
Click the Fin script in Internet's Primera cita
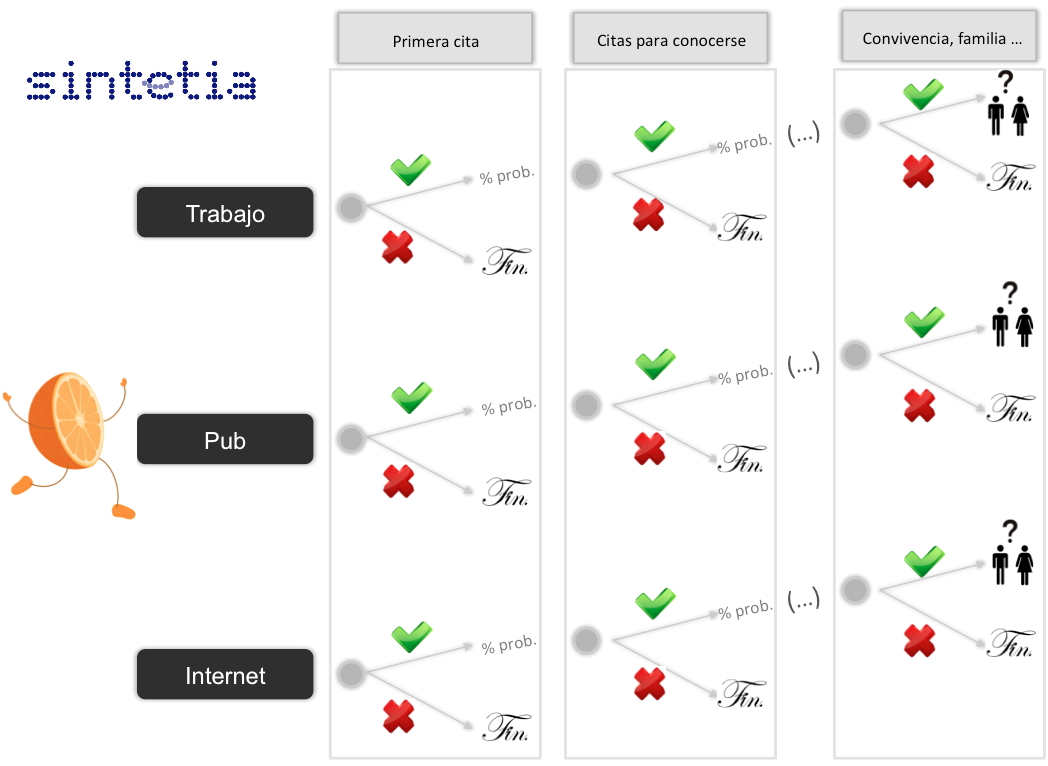pyautogui.click(x=507, y=727)
